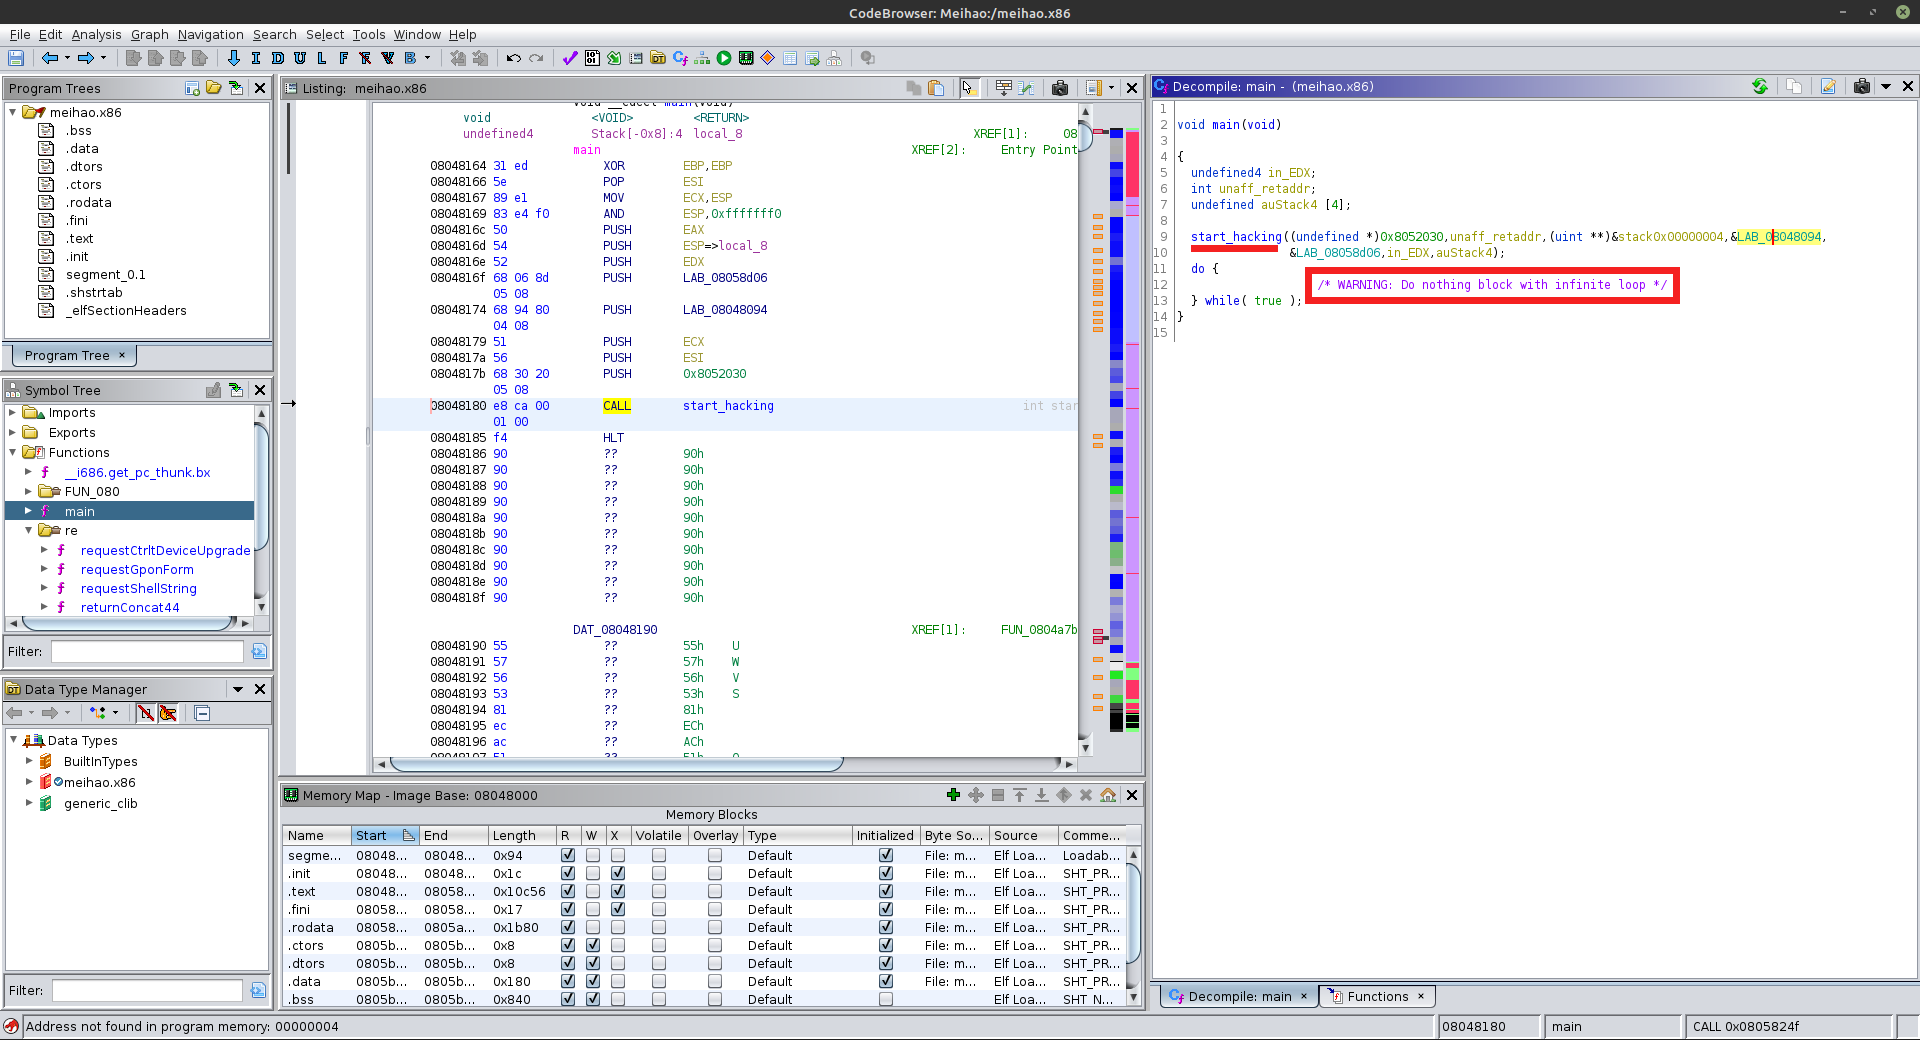Switch to the Functions tab

click(1376, 996)
